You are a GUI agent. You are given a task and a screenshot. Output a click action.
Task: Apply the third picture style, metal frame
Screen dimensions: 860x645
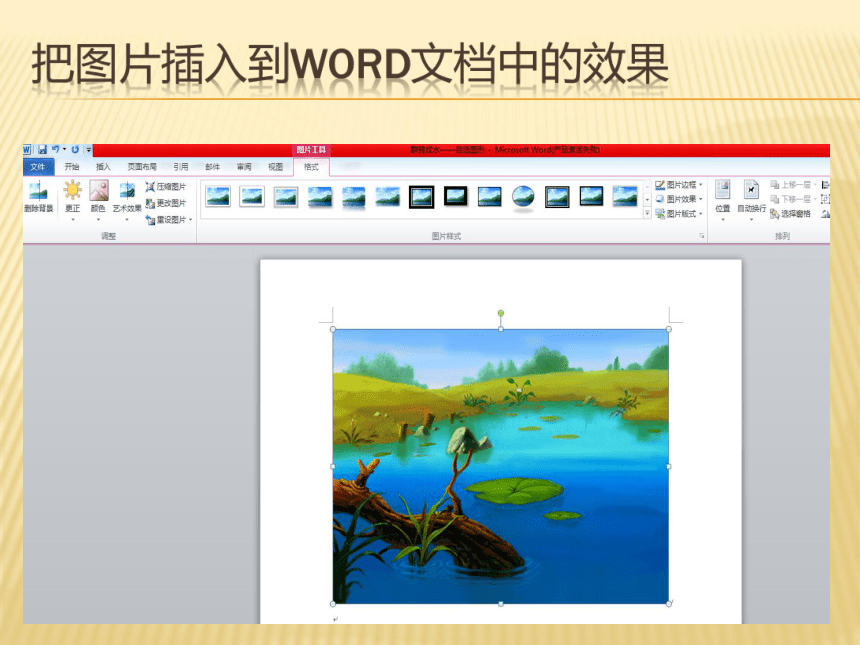pyautogui.click(x=286, y=196)
